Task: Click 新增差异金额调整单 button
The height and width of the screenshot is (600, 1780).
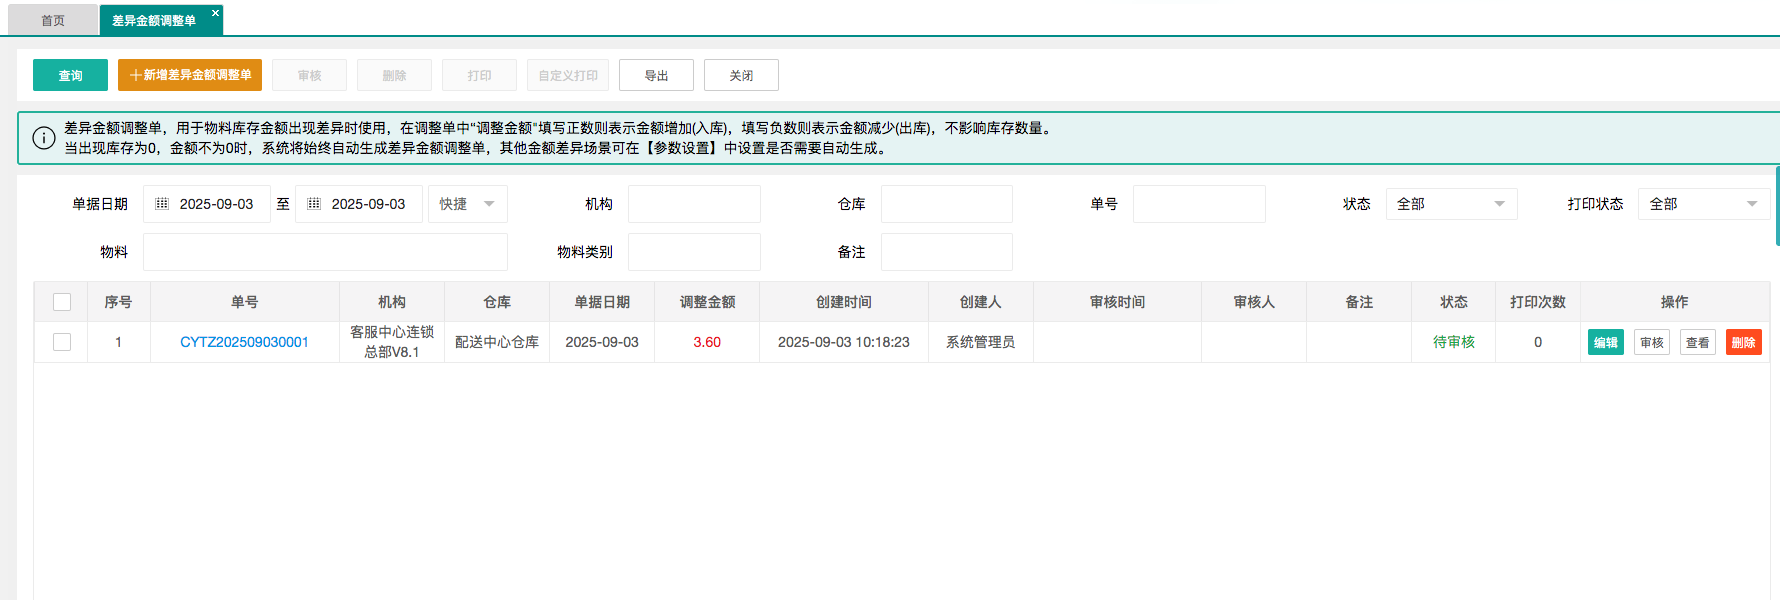Action: tap(190, 75)
